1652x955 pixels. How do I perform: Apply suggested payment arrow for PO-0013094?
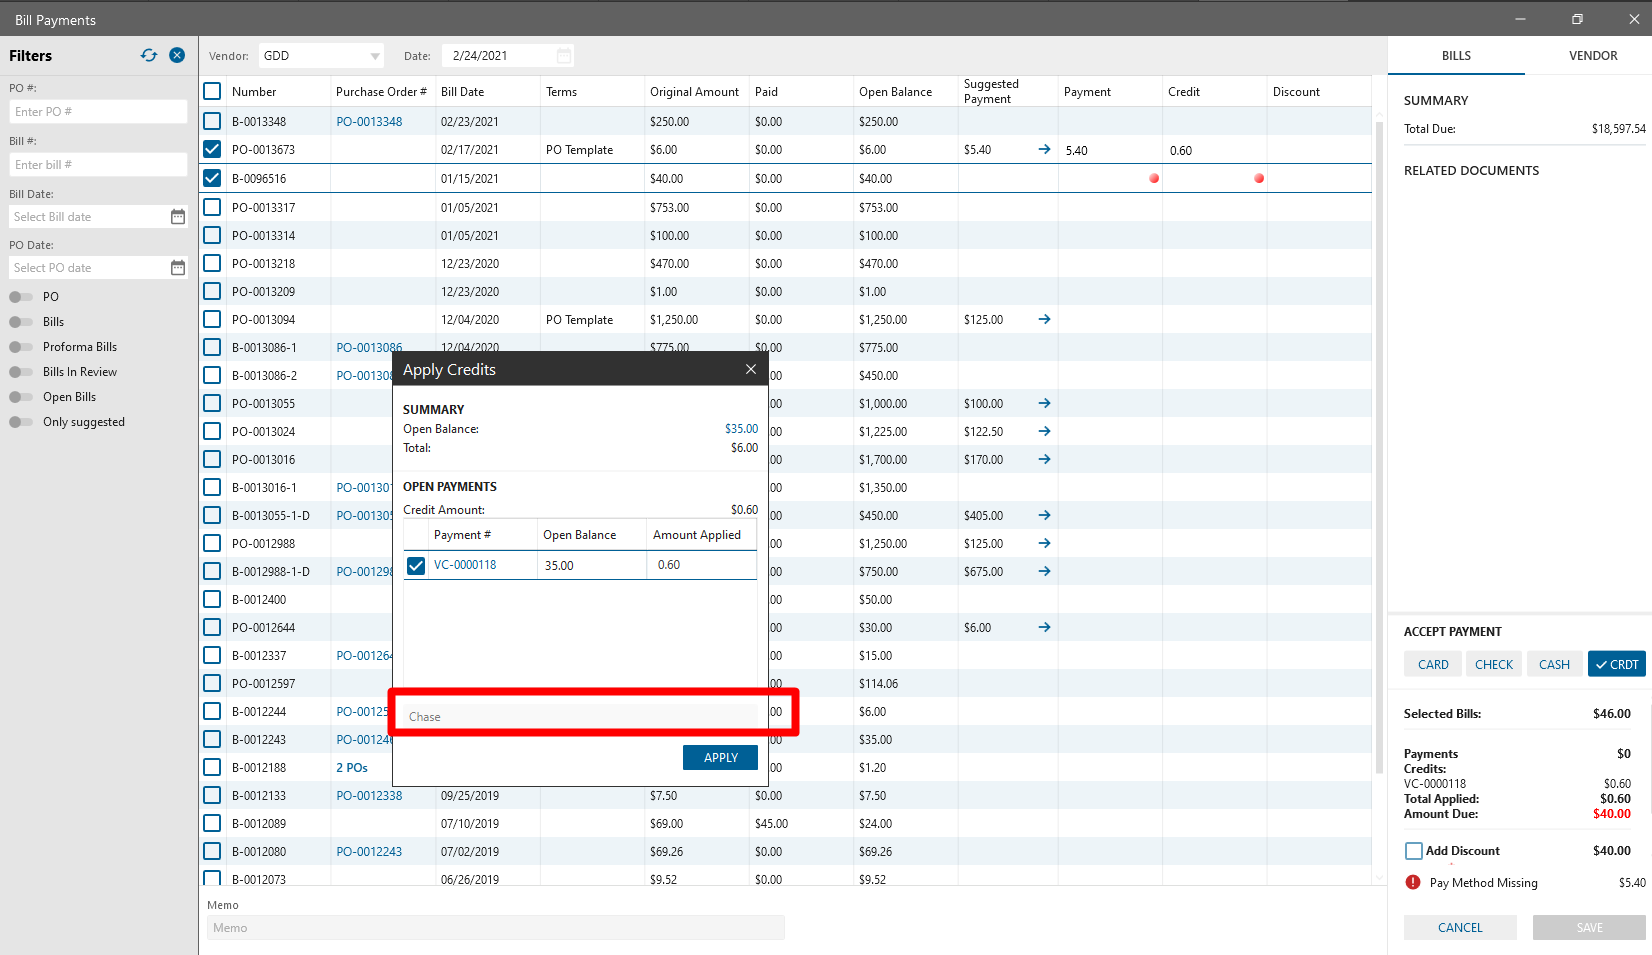pyautogui.click(x=1044, y=320)
